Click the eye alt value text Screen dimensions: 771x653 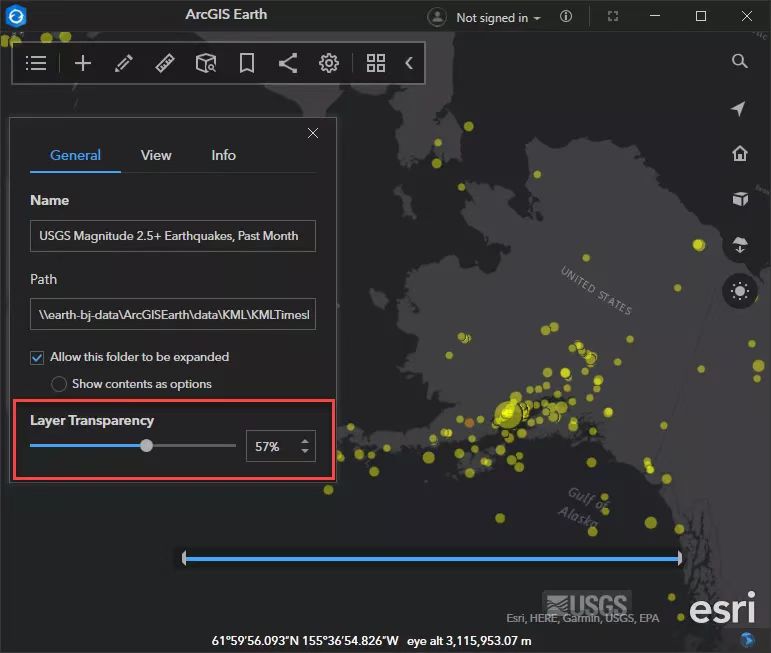point(469,641)
